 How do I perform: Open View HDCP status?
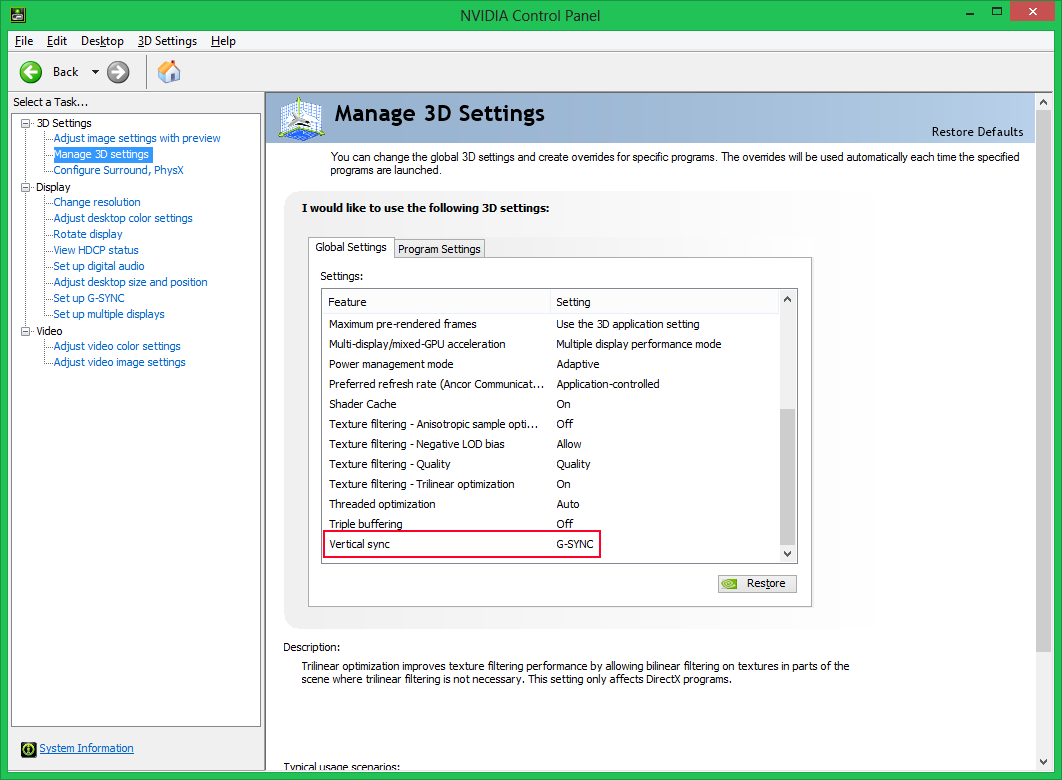click(x=96, y=250)
